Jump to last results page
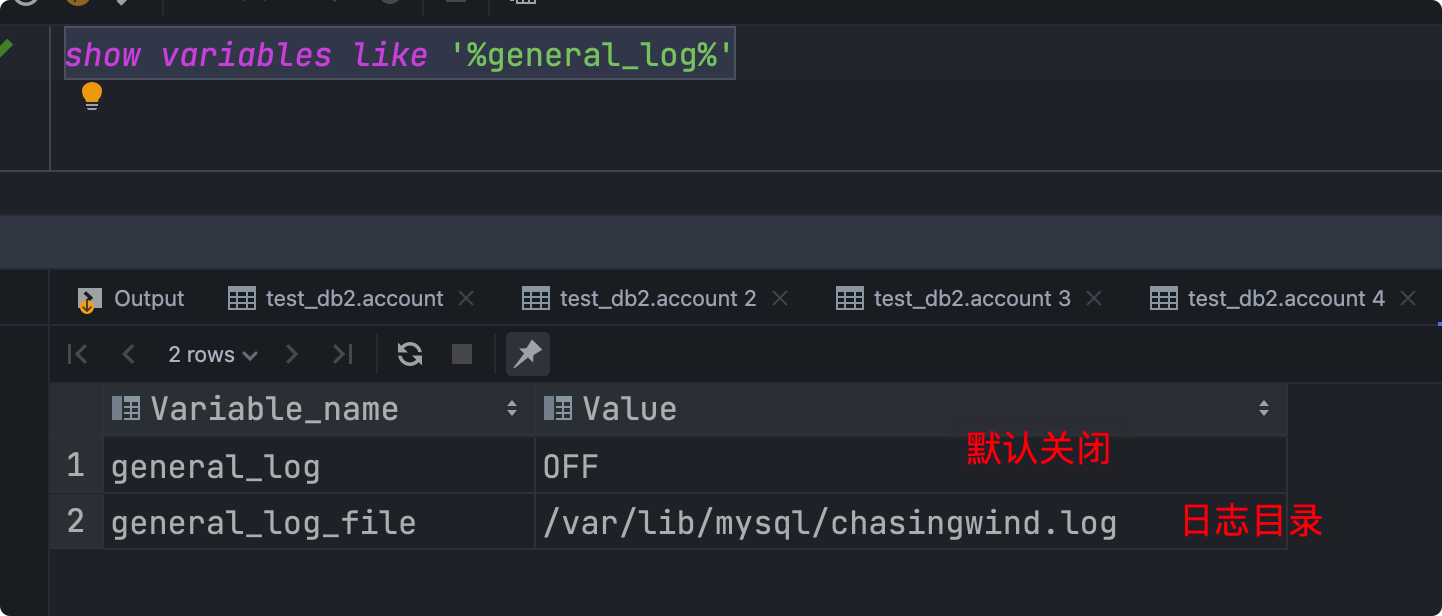Viewport: 1442px width, 616px height. click(x=343, y=354)
